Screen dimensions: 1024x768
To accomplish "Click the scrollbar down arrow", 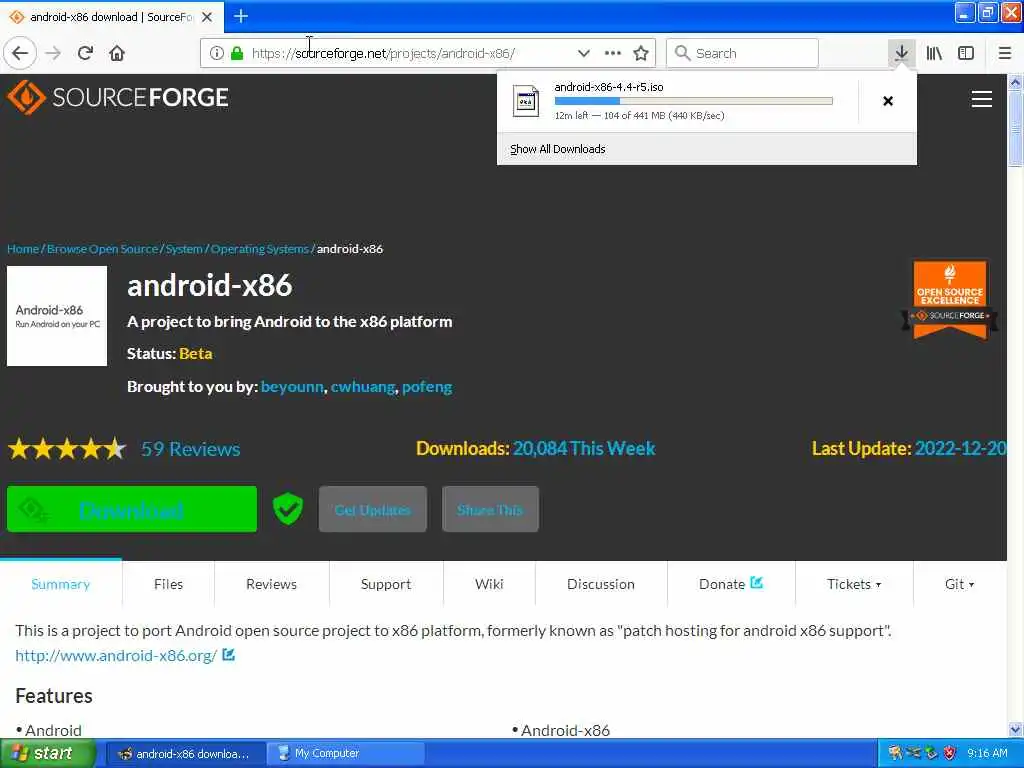I will pos(1015,729).
